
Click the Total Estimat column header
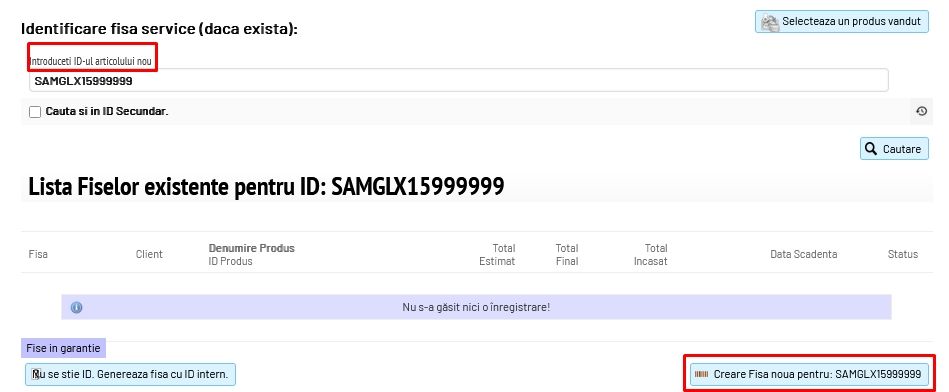tap(497, 255)
